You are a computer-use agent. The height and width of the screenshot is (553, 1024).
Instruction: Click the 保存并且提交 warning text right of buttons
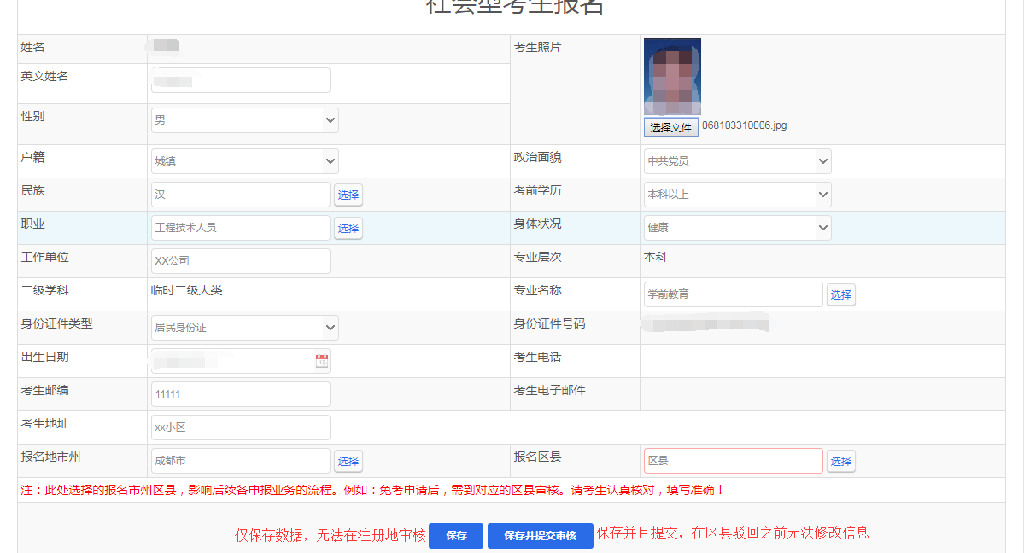pyautogui.click(x=733, y=533)
